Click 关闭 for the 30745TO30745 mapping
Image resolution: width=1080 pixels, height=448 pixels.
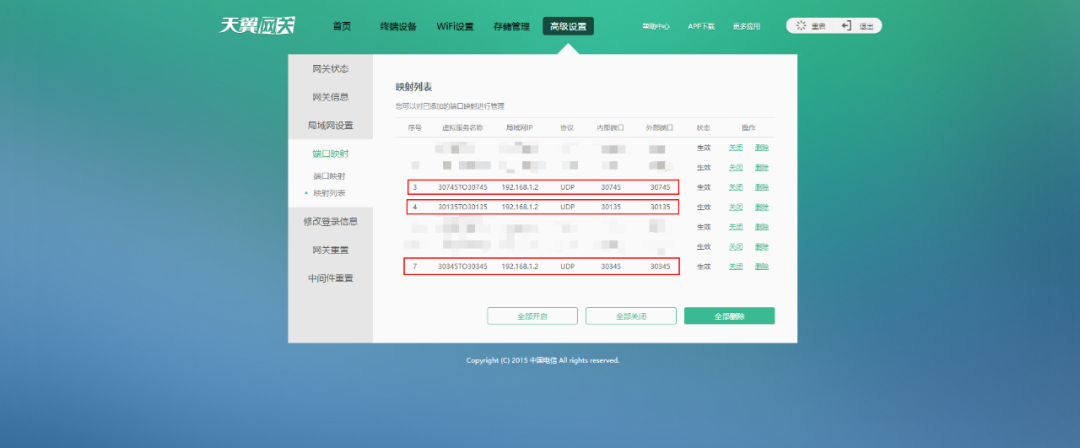click(735, 187)
